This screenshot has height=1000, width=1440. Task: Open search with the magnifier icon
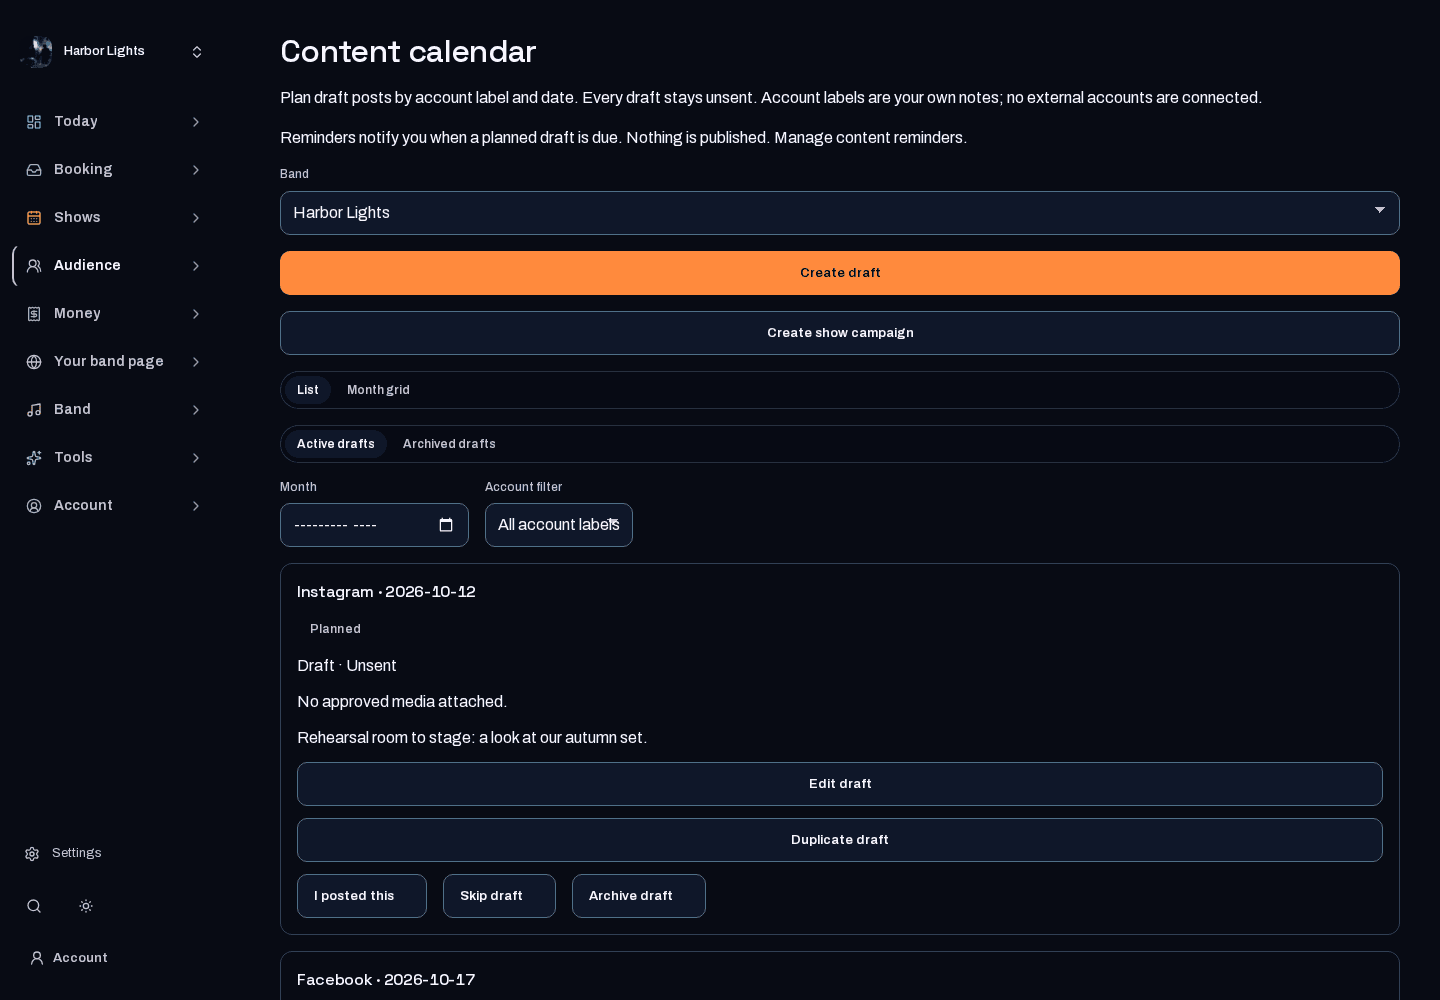34,906
